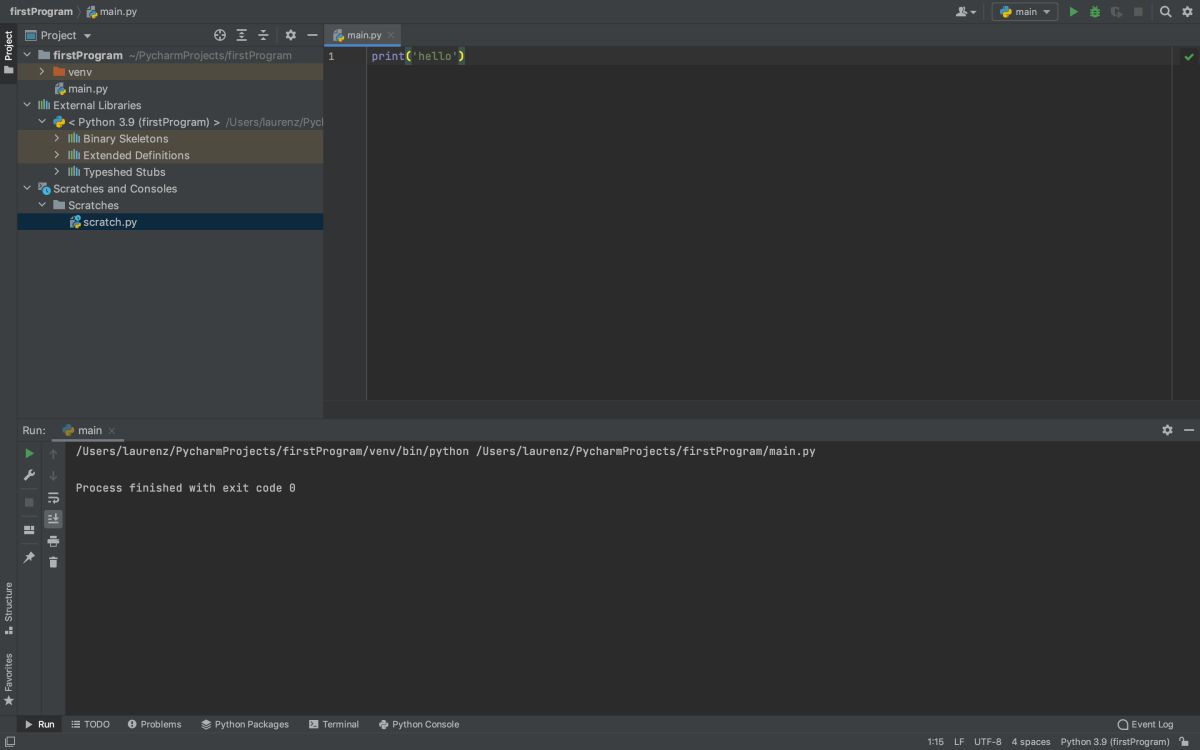The height and width of the screenshot is (750, 1200).
Task: Toggle the Project side tab
Action: click(x=8, y=53)
